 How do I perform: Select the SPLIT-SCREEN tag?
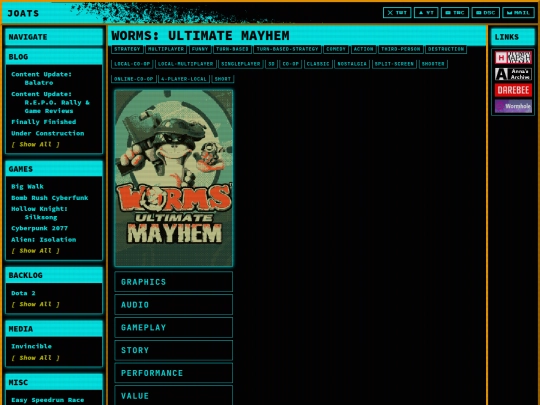tap(394, 64)
